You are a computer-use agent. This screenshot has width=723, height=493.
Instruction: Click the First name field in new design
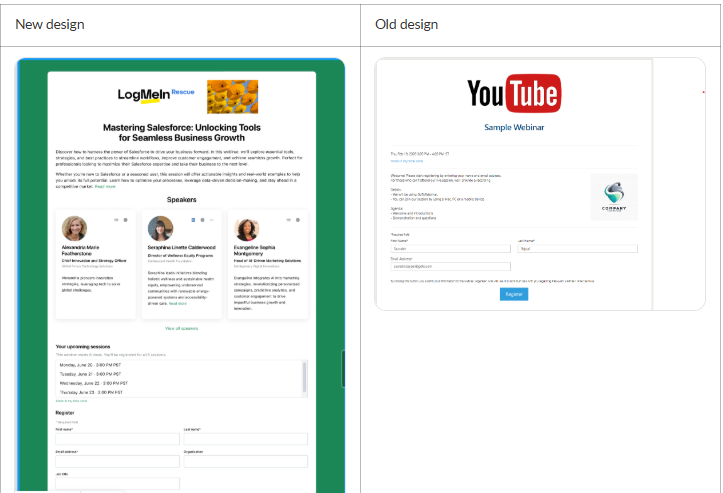click(117, 438)
